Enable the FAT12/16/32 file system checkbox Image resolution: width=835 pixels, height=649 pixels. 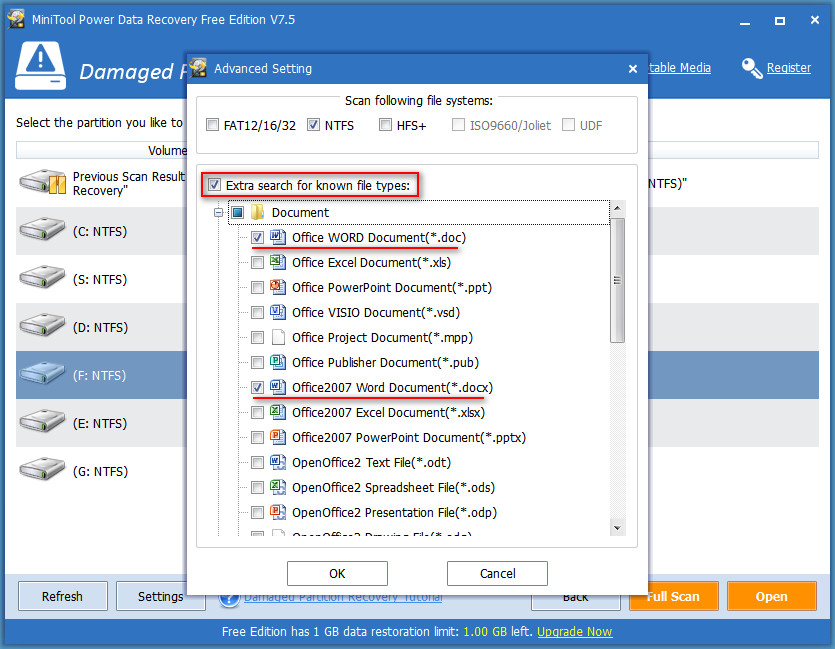[212, 125]
